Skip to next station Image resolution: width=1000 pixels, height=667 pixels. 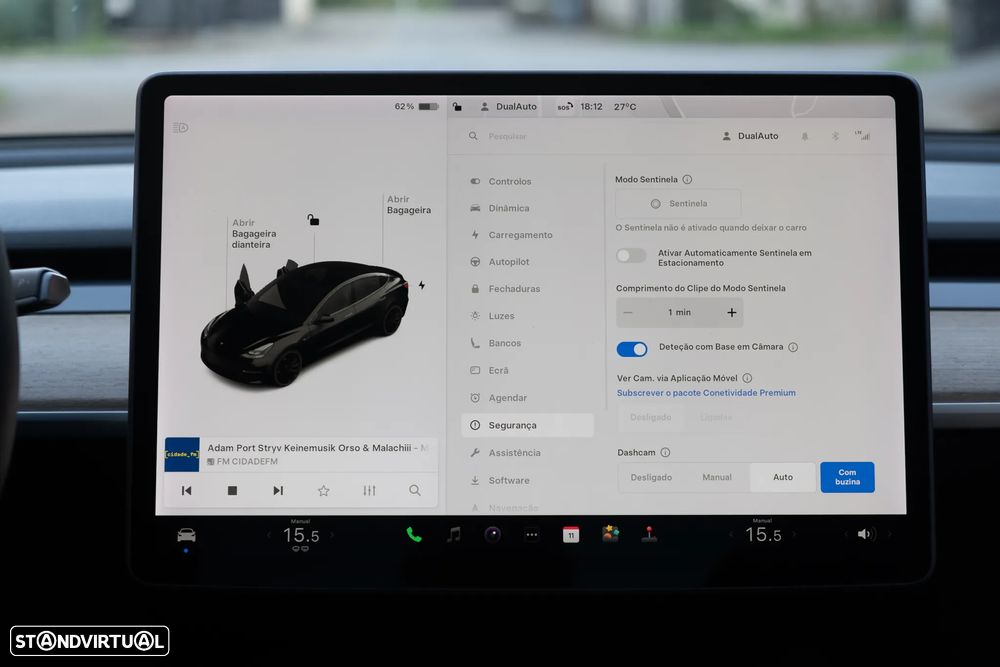(x=278, y=490)
